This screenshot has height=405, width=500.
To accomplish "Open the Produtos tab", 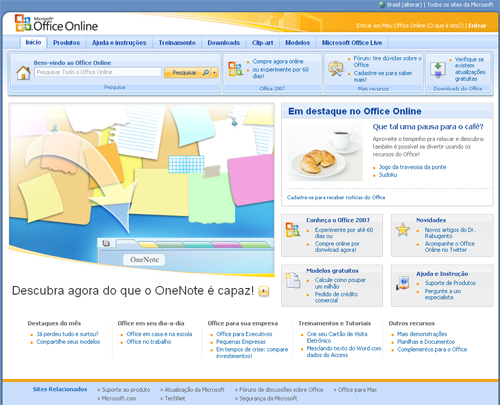I will tap(66, 43).
